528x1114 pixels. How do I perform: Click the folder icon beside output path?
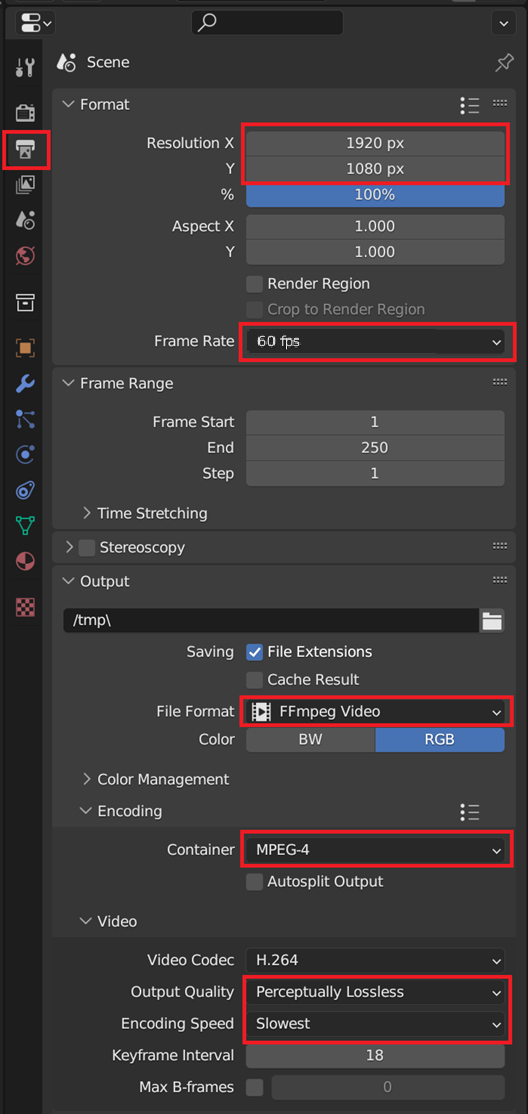(492, 620)
